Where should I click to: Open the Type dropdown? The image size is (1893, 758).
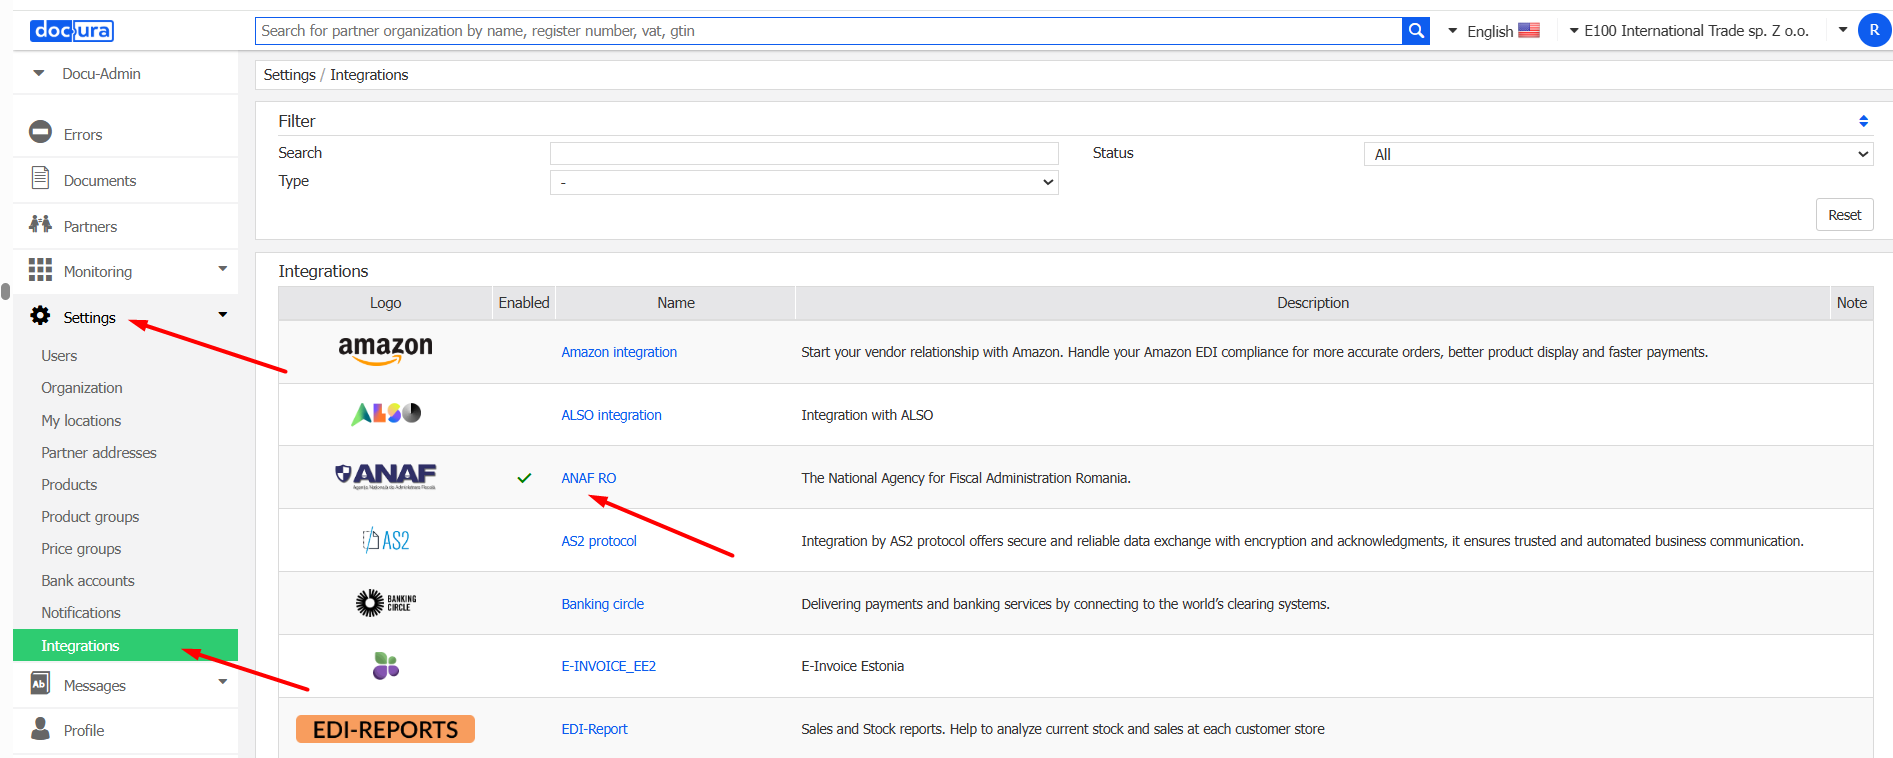(804, 182)
